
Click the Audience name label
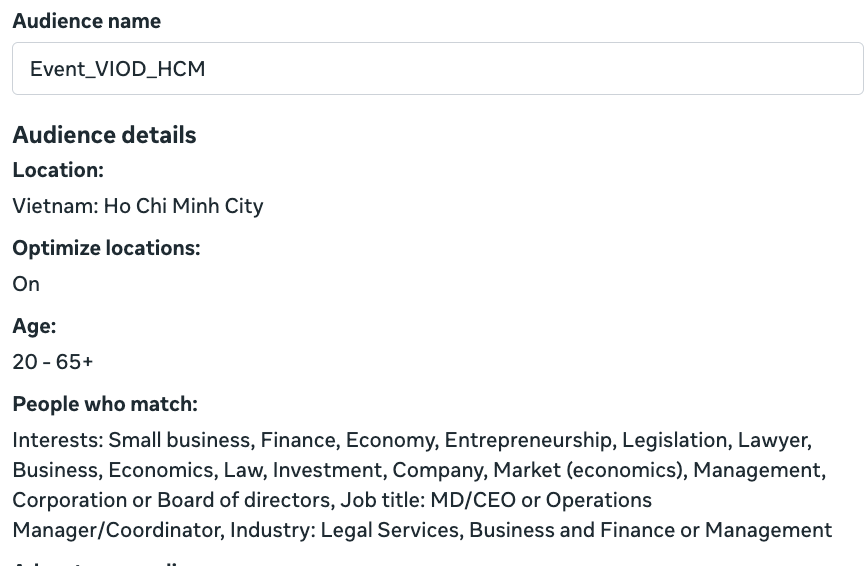[x=87, y=21]
